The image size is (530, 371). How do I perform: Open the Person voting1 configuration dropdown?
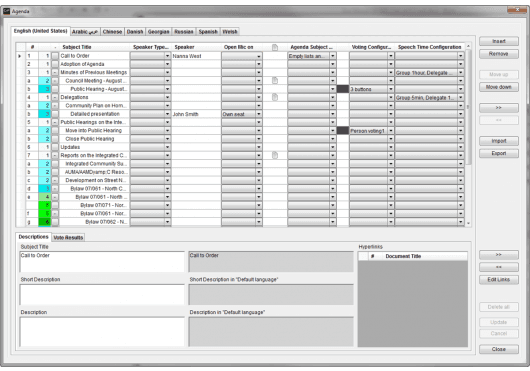coord(391,131)
